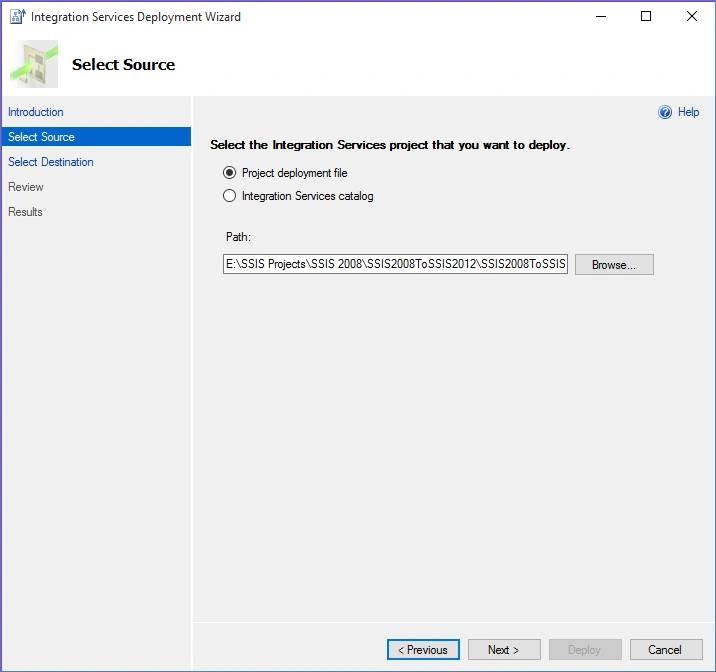
Task: Cancel the deployment wizard
Action: click(666, 650)
